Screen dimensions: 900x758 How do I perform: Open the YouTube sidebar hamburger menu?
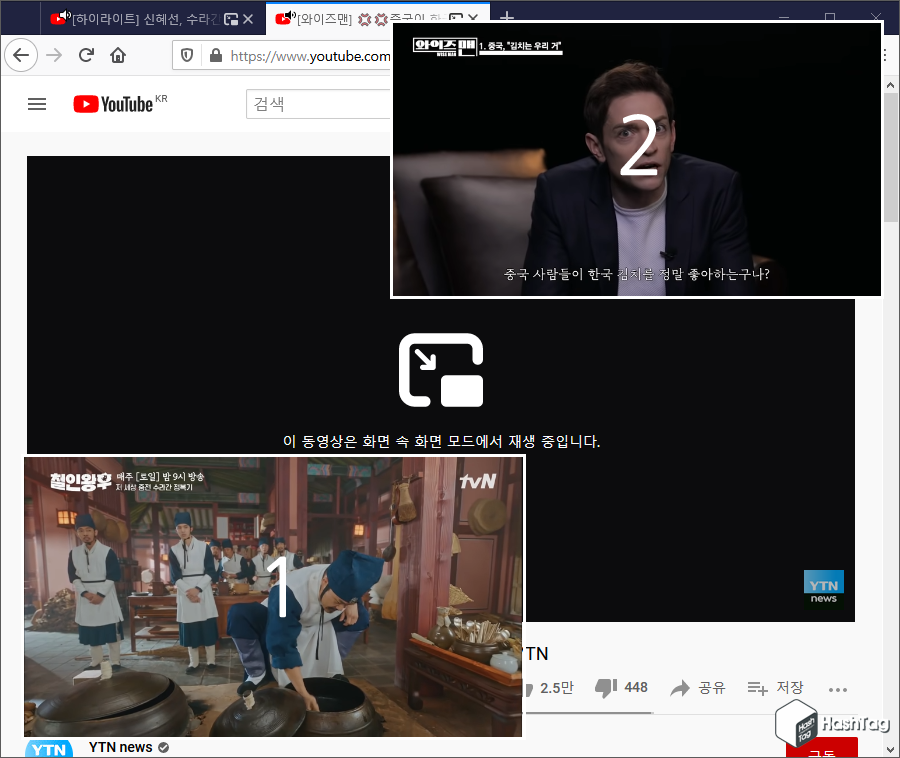click(x=37, y=103)
